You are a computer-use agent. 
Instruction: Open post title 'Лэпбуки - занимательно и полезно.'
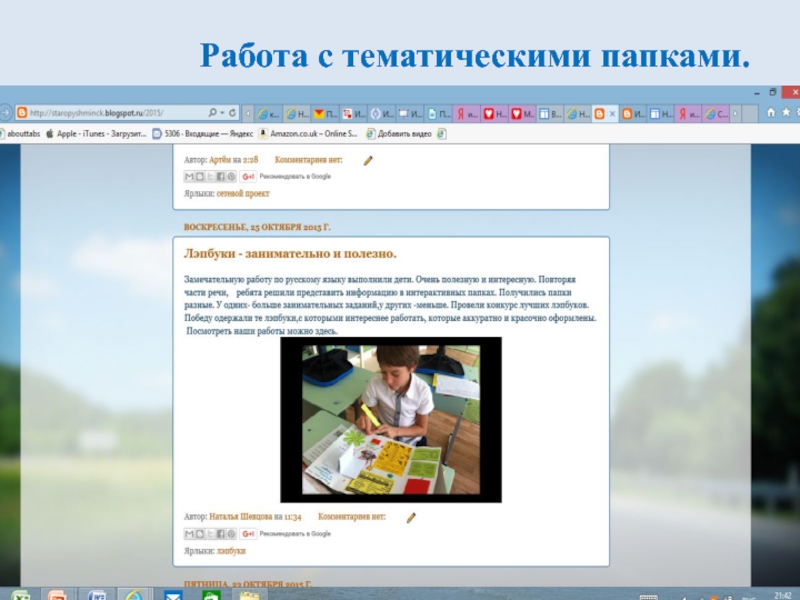click(x=290, y=254)
